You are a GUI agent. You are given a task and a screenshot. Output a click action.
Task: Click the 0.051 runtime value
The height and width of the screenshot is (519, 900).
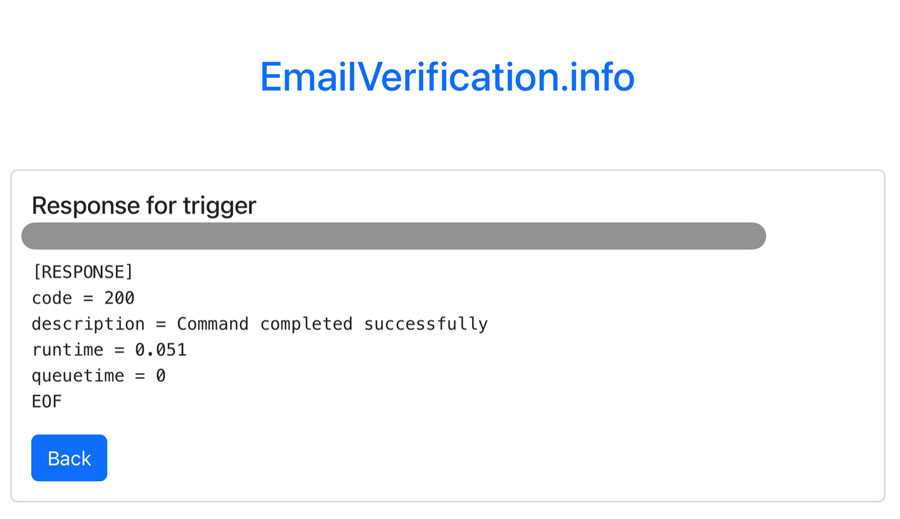click(x=161, y=350)
